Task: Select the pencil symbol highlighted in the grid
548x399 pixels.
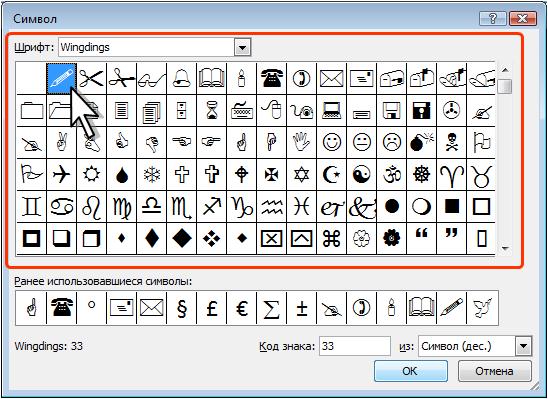Action: tap(62, 78)
